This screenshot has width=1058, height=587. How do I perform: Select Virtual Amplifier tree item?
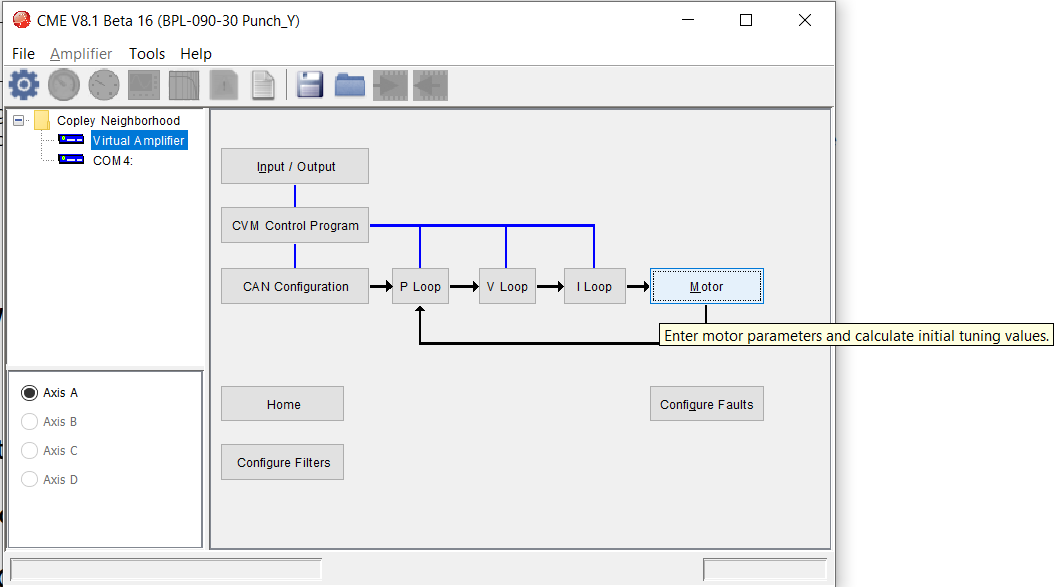[x=138, y=140]
